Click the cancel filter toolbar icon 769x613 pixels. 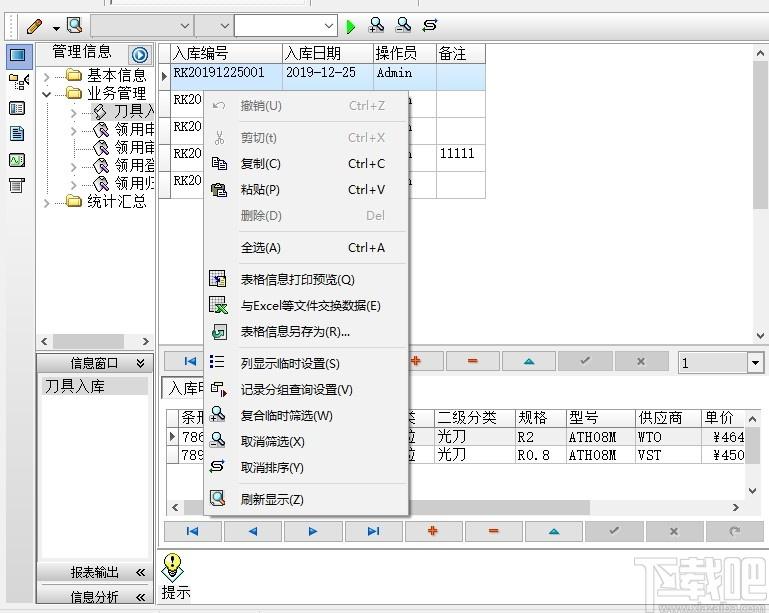point(403,26)
